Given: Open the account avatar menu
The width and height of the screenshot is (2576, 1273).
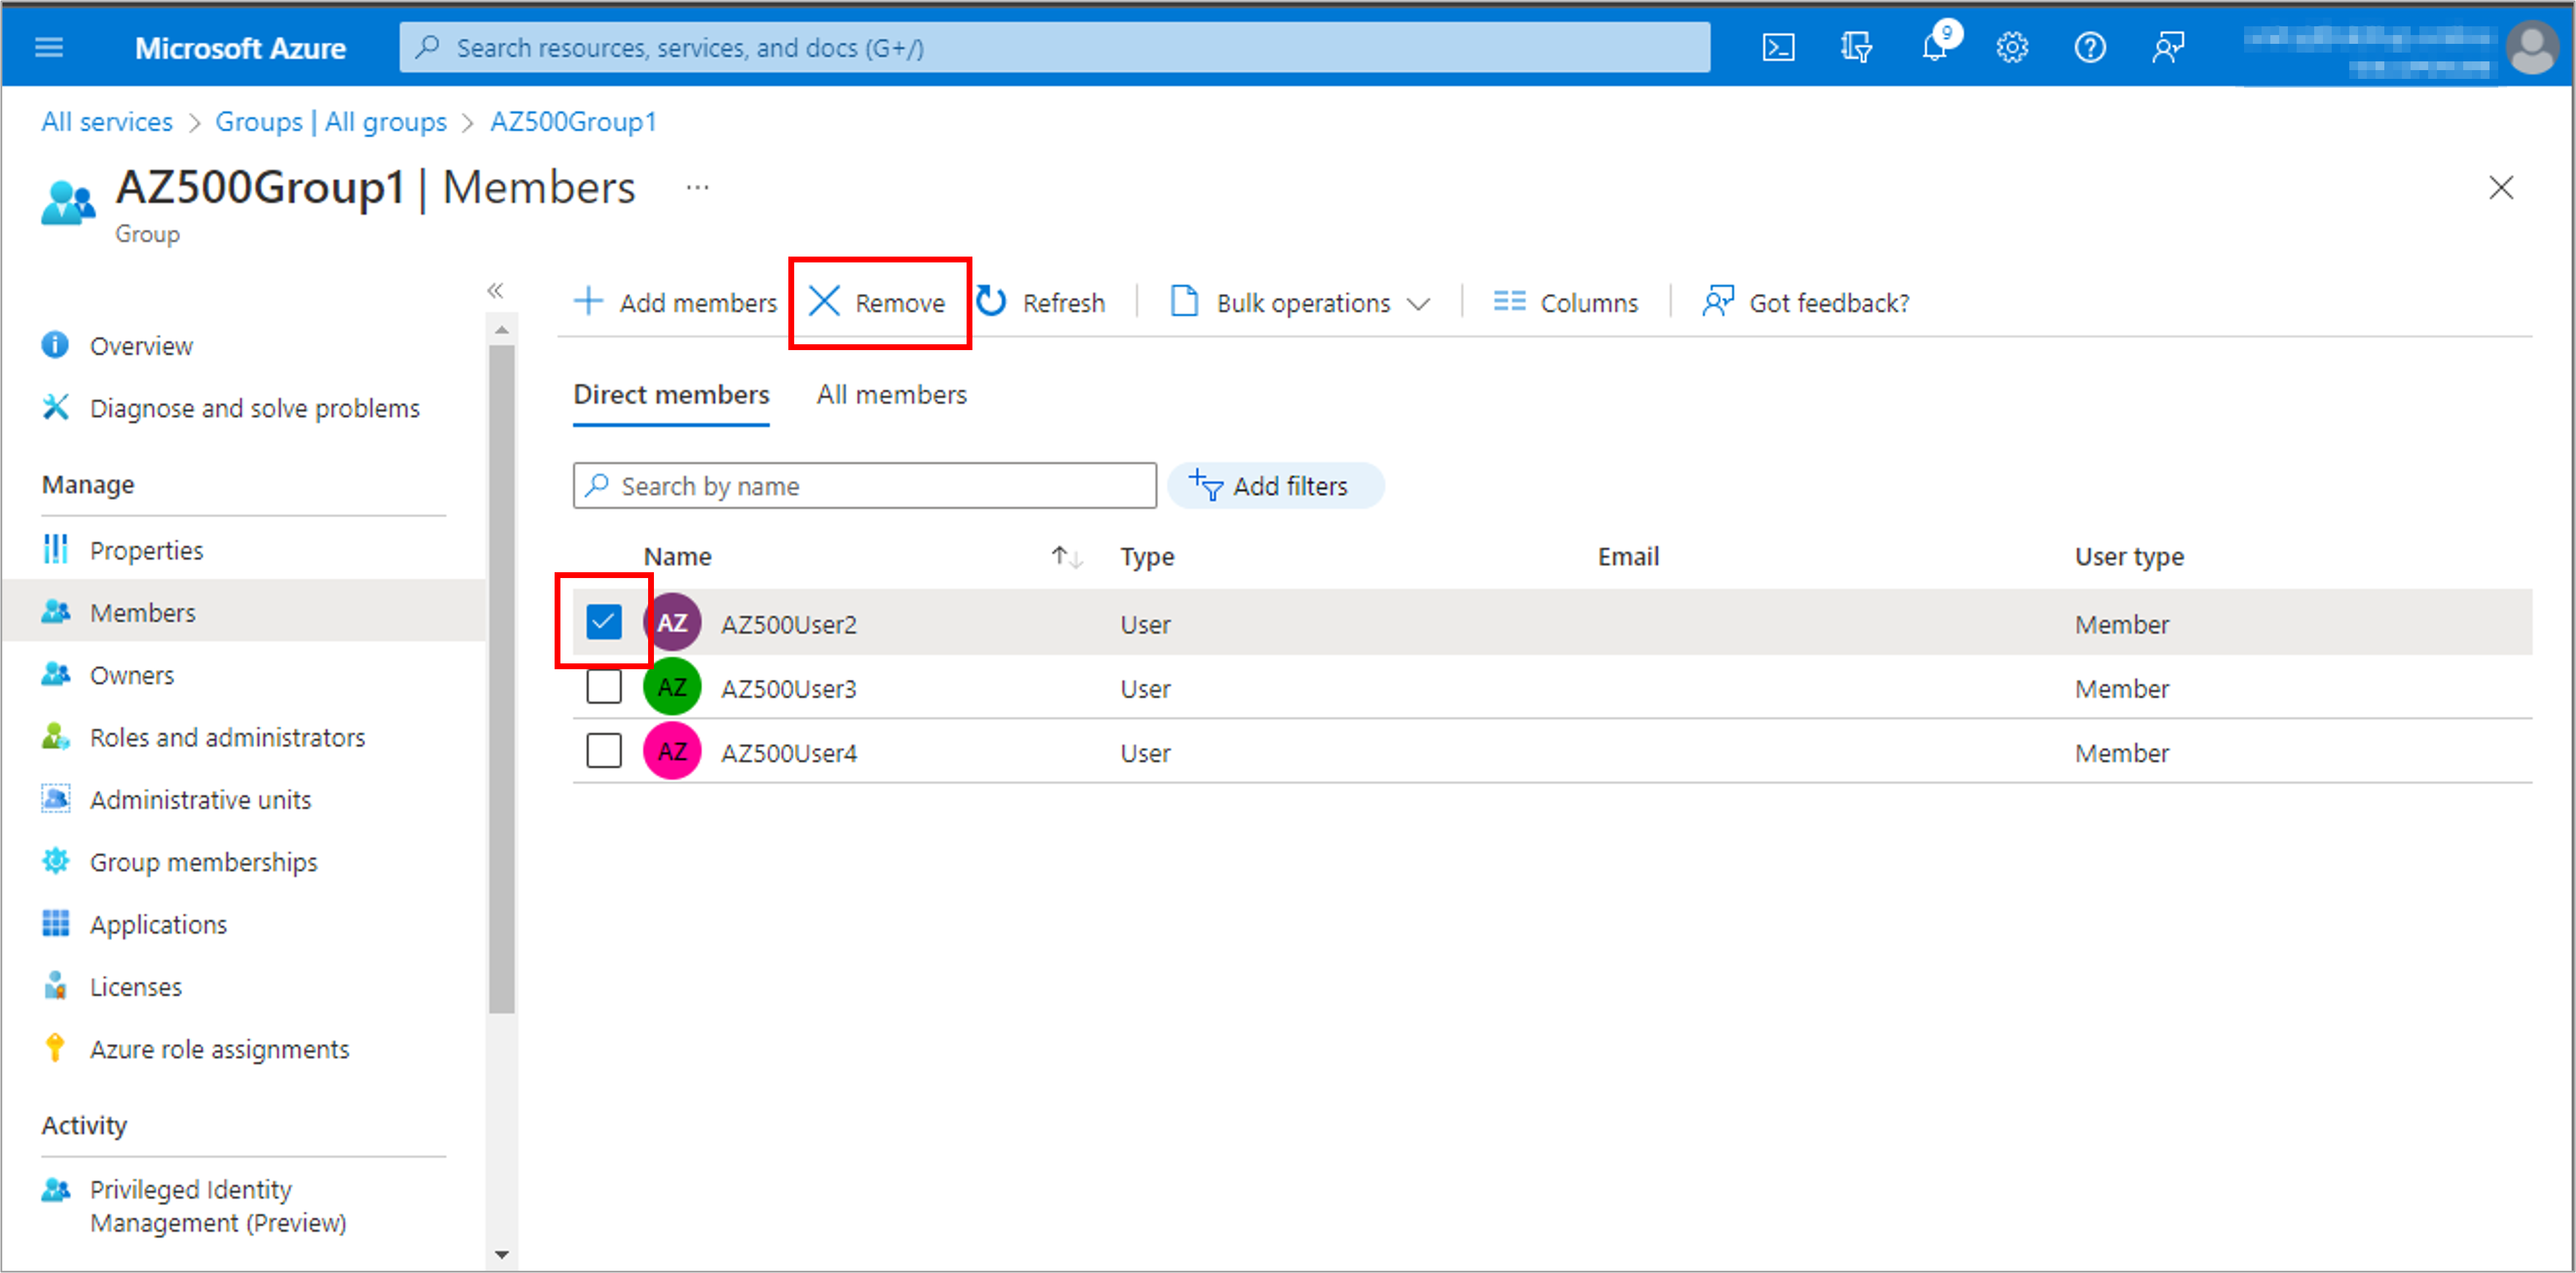Looking at the screenshot, I should [2532, 47].
